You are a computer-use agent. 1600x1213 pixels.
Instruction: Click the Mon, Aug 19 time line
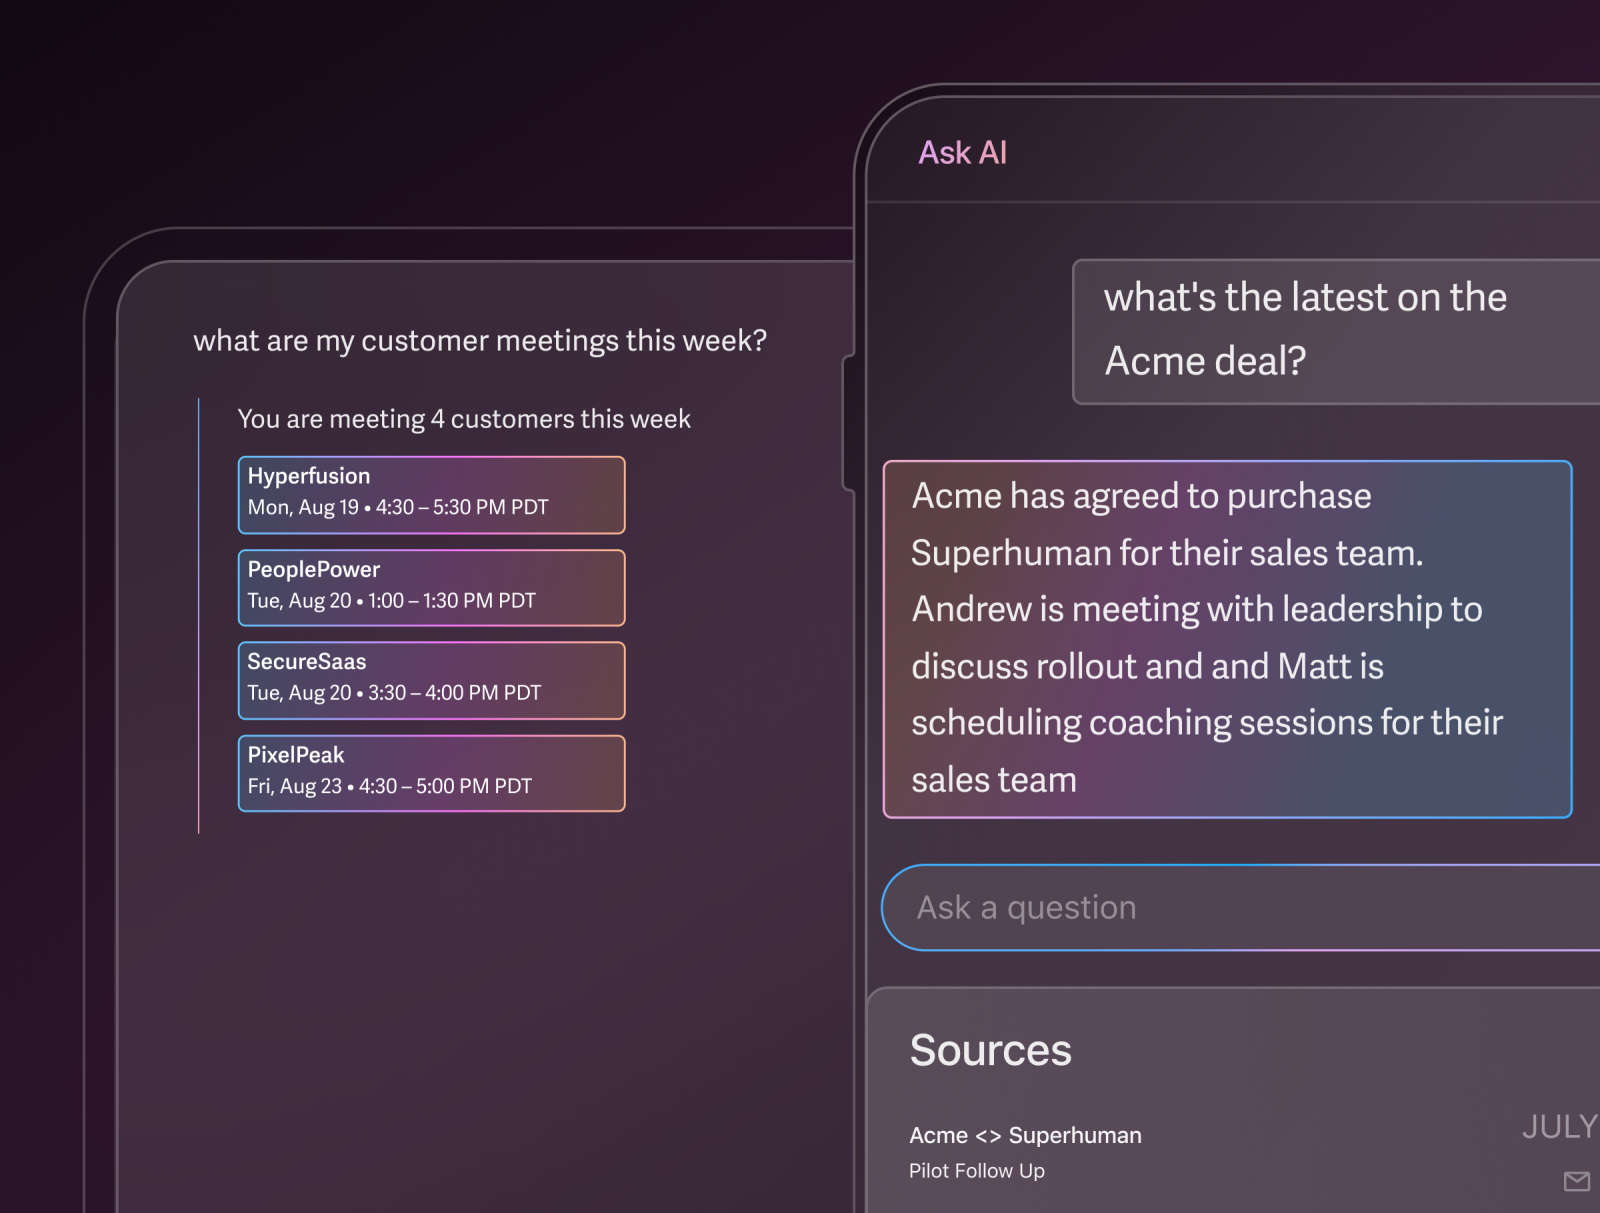tap(398, 507)
